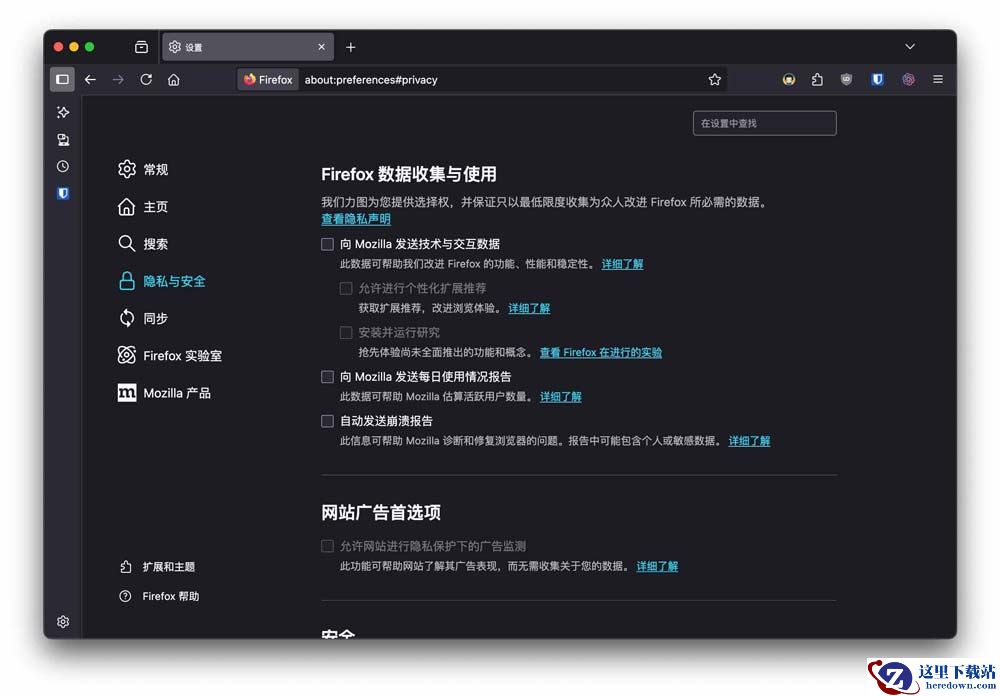This screenshot has width=1000, height=696.
Task: Select the 隐私与安全 category
Action: (x=162, y=281)
